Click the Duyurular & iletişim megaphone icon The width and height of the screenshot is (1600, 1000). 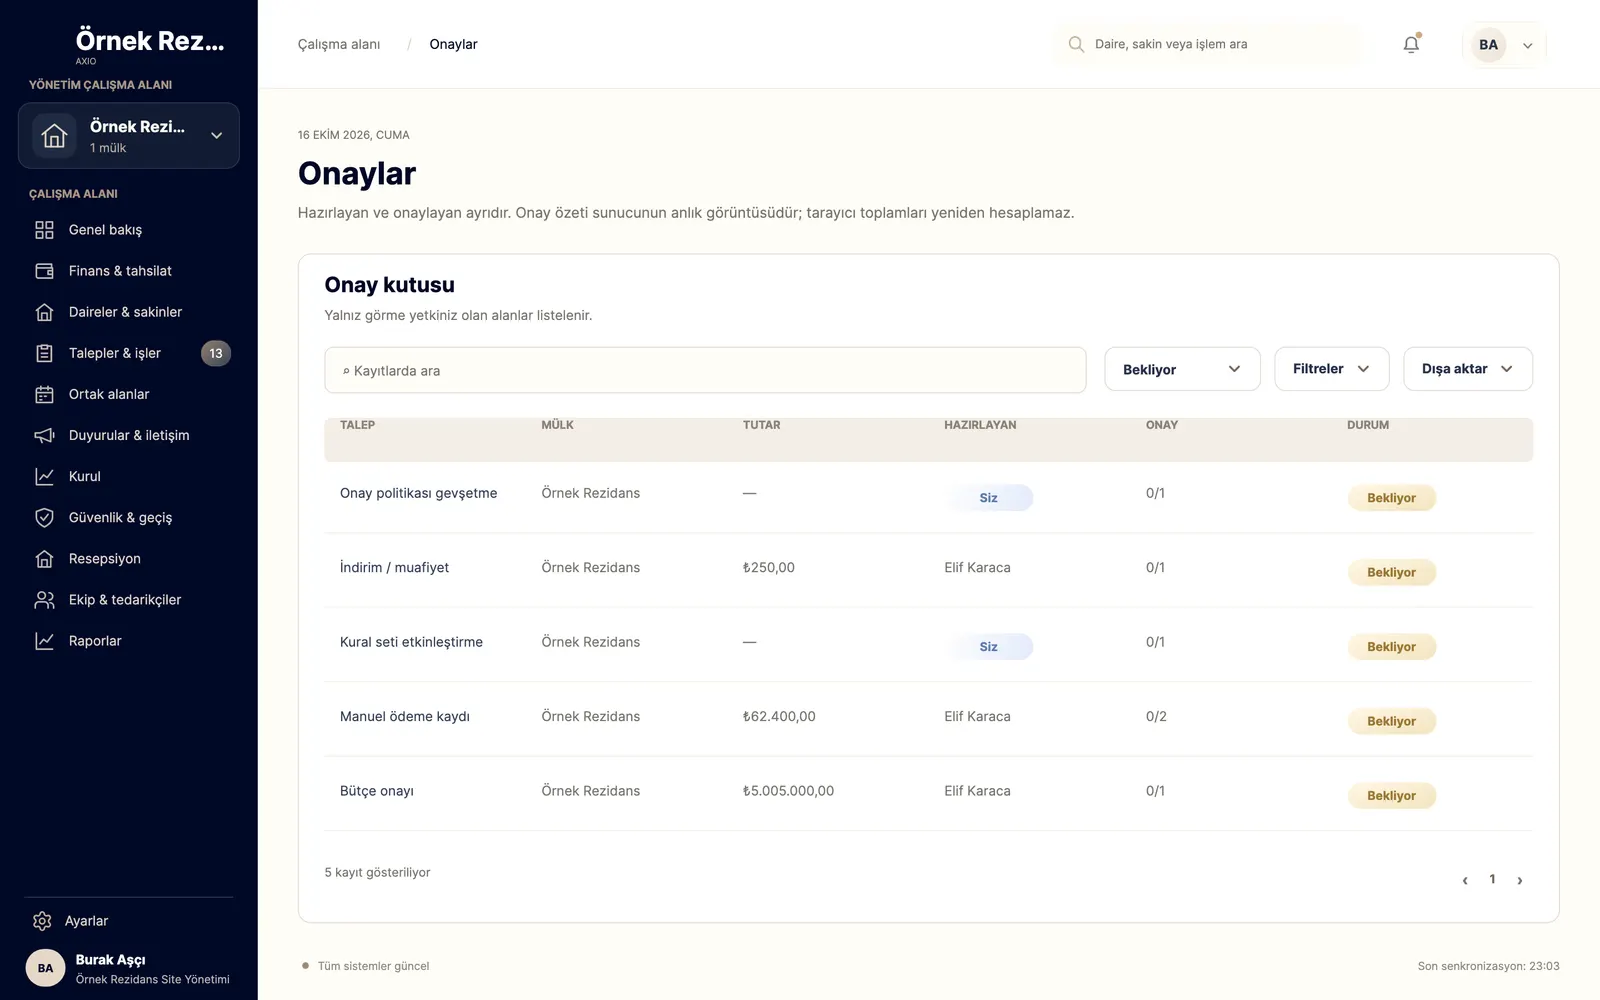tap(44, 435)
